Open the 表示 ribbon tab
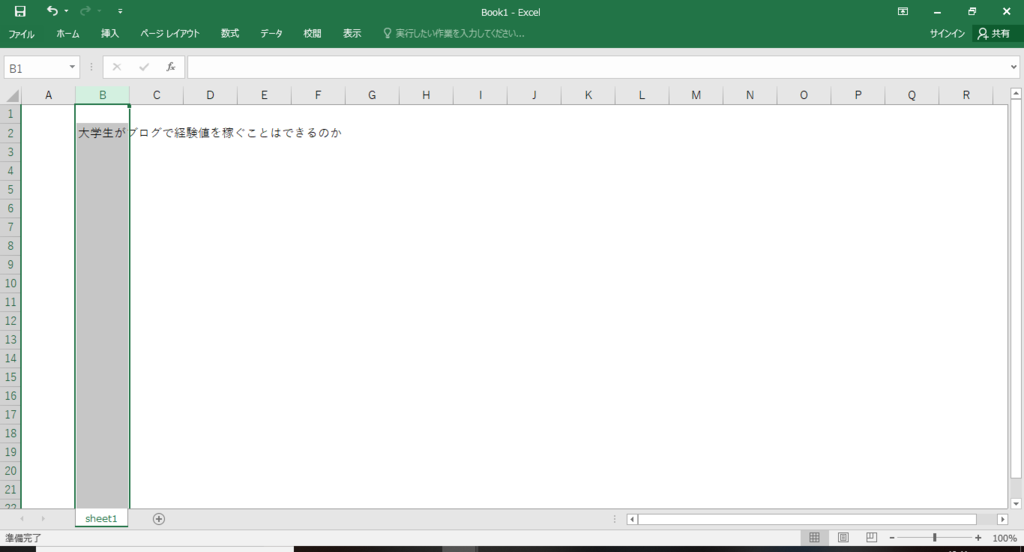Viewport: 1024px width, 552px height. tap(352, 33)
